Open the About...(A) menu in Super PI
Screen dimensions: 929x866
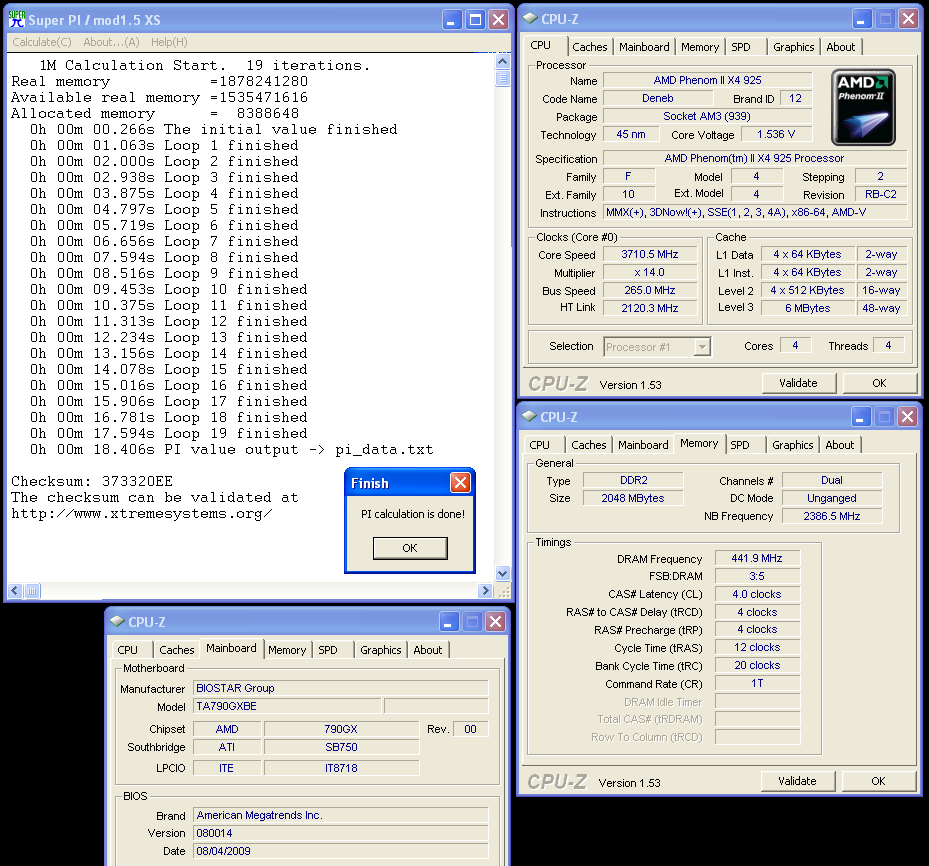pyautogui.click(x=111, y=42)
